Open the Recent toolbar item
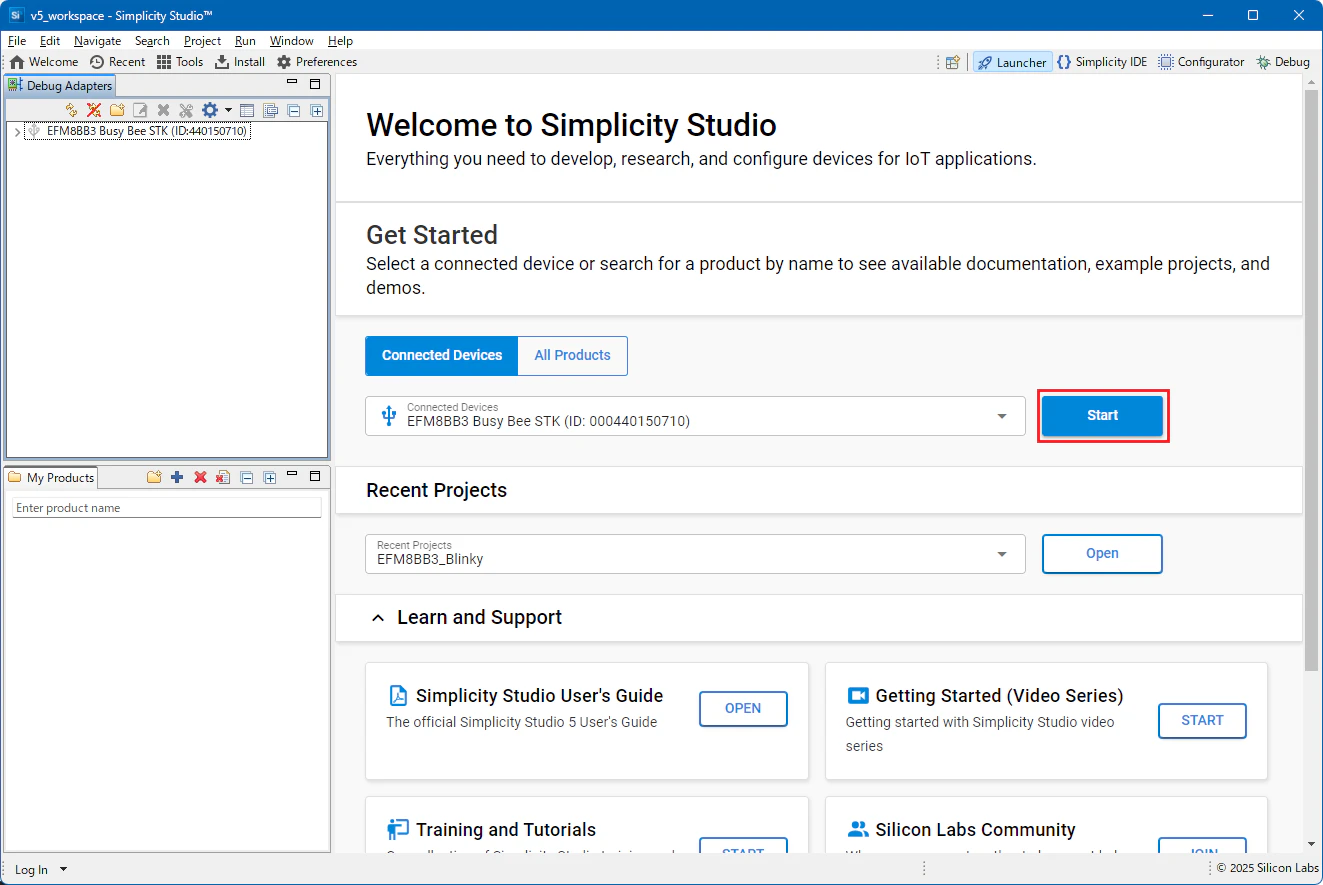Image resolution: width=1323 pixels, height=885 pixels. click(118, 62)
